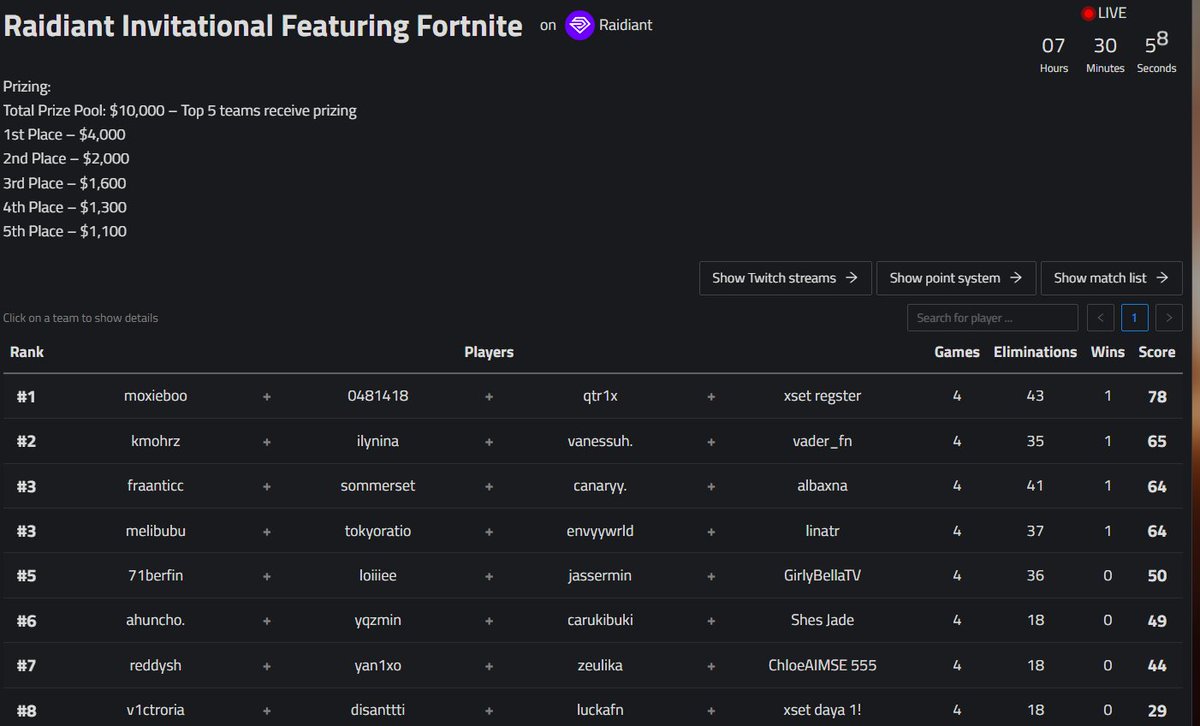Viewport: 1200px width, 726px height.
Task: Expand rank #8 team row
Action: (x=593, y=708)
